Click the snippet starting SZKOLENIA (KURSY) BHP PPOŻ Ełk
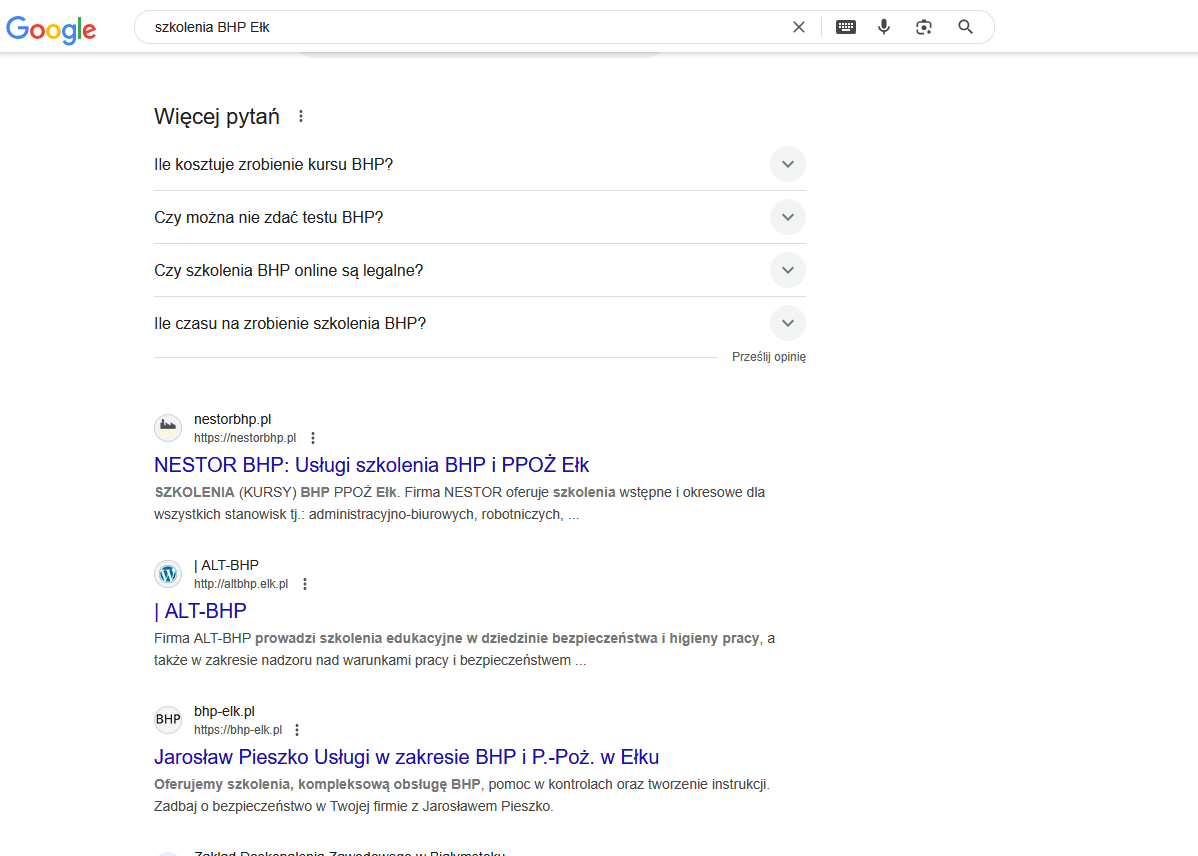 point(459,503)
